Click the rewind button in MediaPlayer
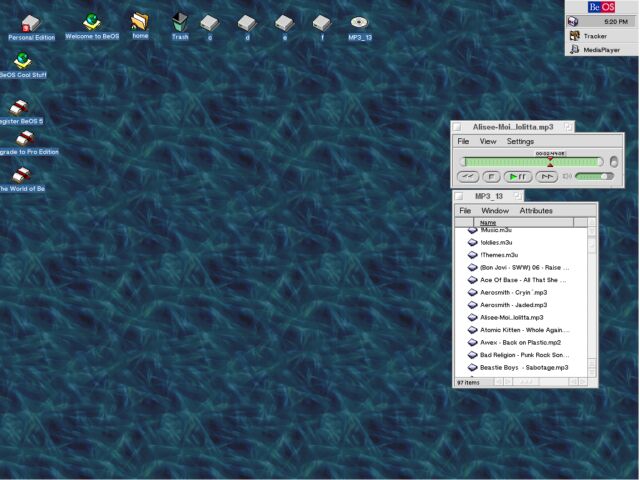Viewport: 640px width, 480px height. click(468, 176)
